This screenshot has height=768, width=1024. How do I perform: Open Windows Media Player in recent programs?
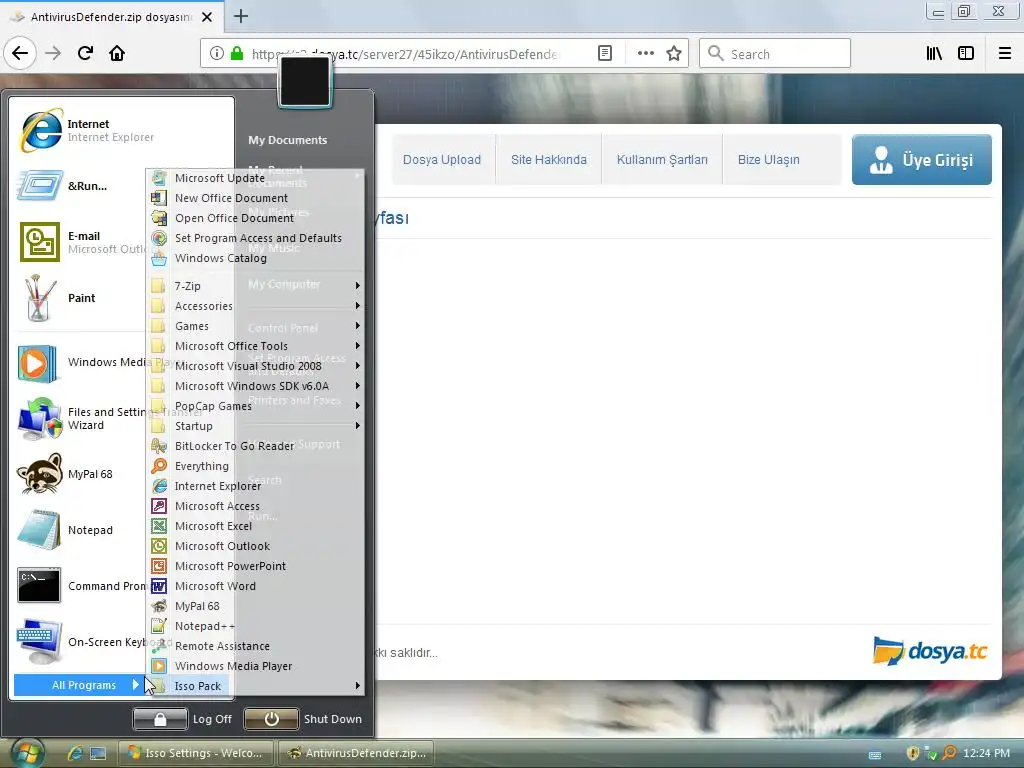[x=83, y=362]
